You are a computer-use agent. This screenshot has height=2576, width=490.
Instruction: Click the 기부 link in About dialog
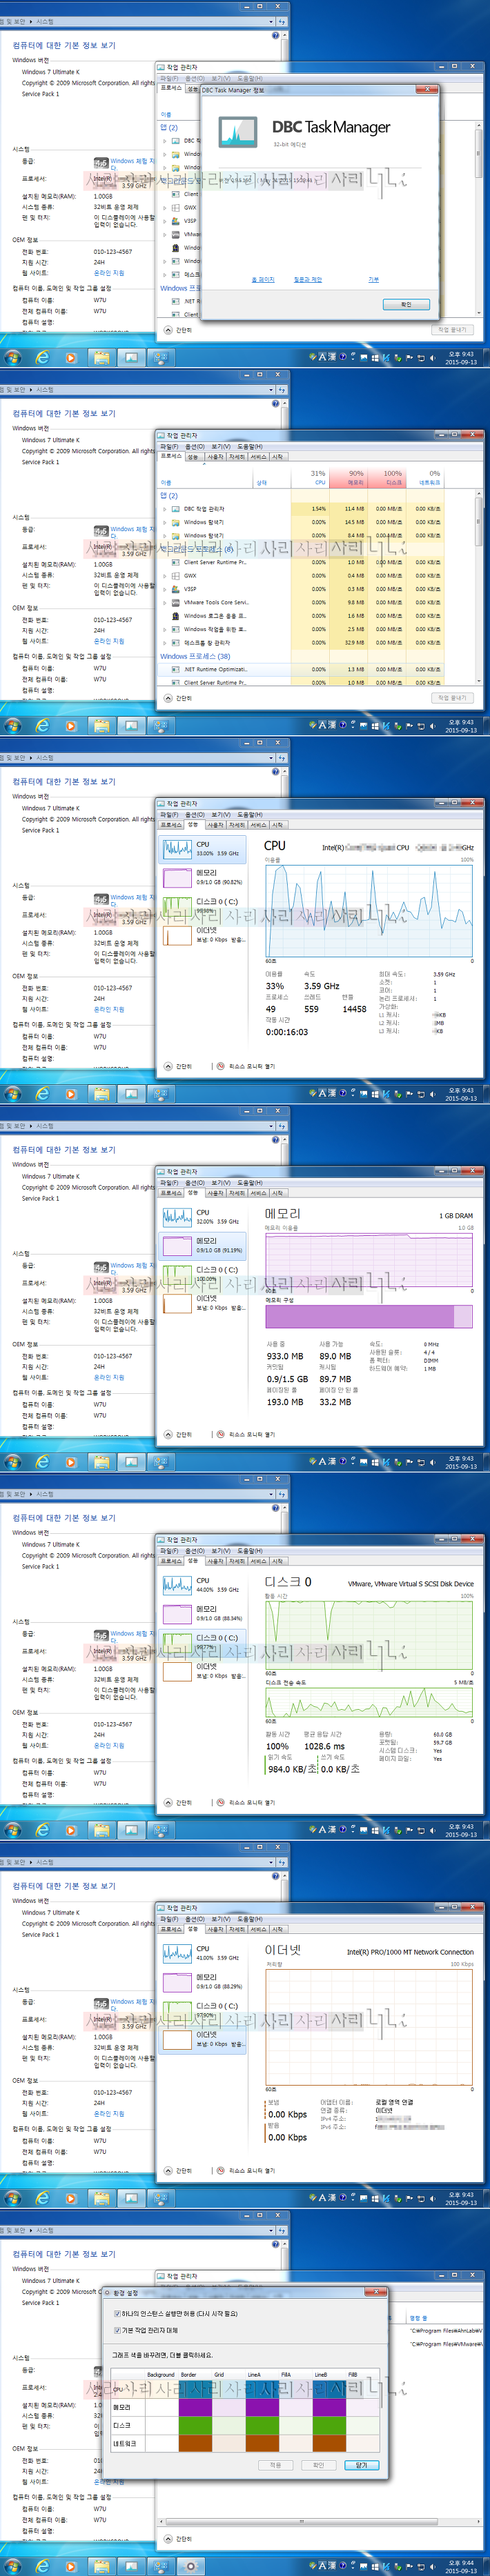click(373, 280)
